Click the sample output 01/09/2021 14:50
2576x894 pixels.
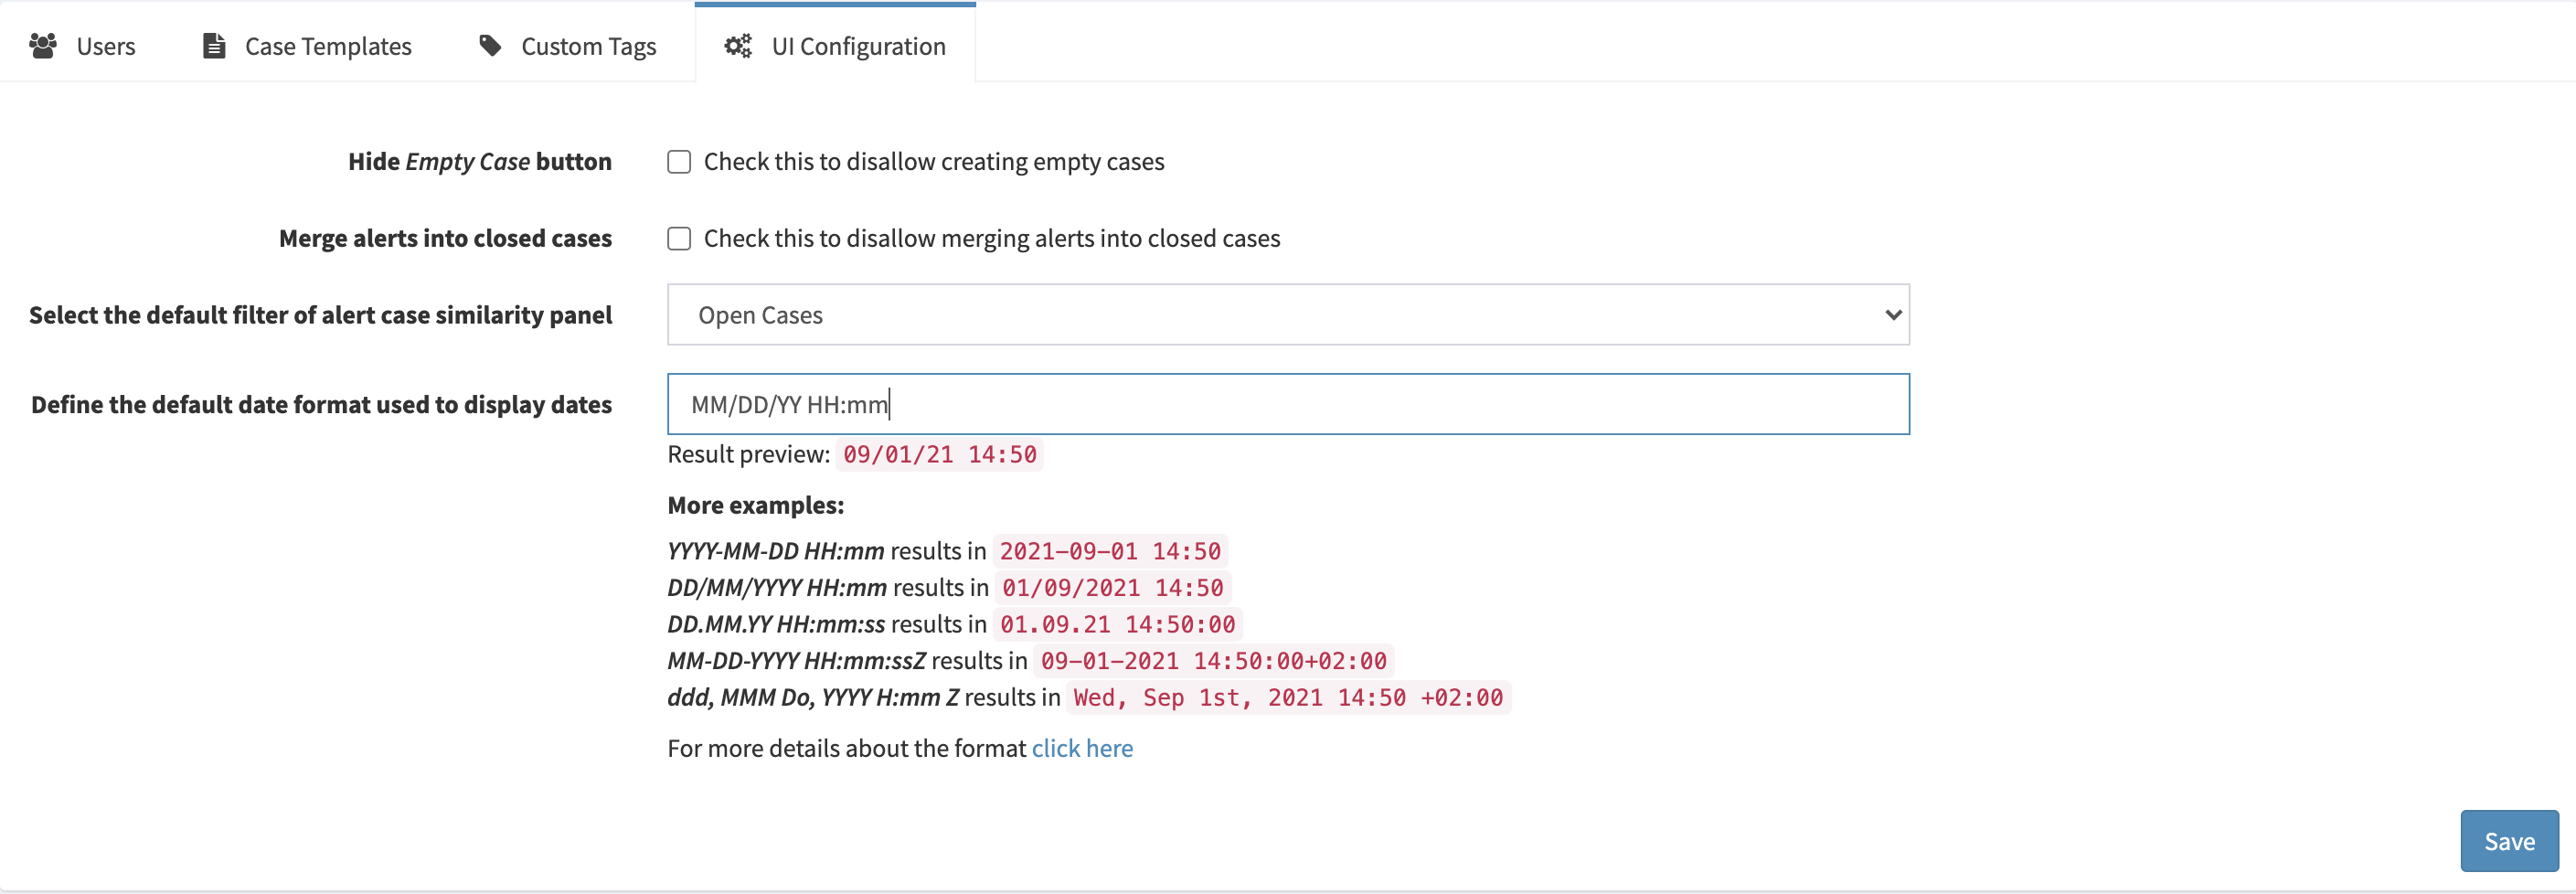point(1113,588)
